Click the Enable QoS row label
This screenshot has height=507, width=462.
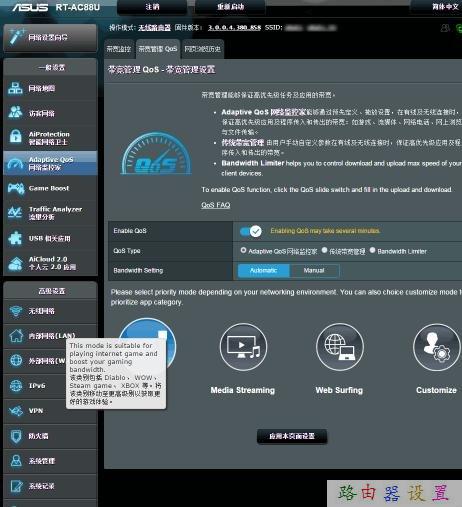point(130,231)
